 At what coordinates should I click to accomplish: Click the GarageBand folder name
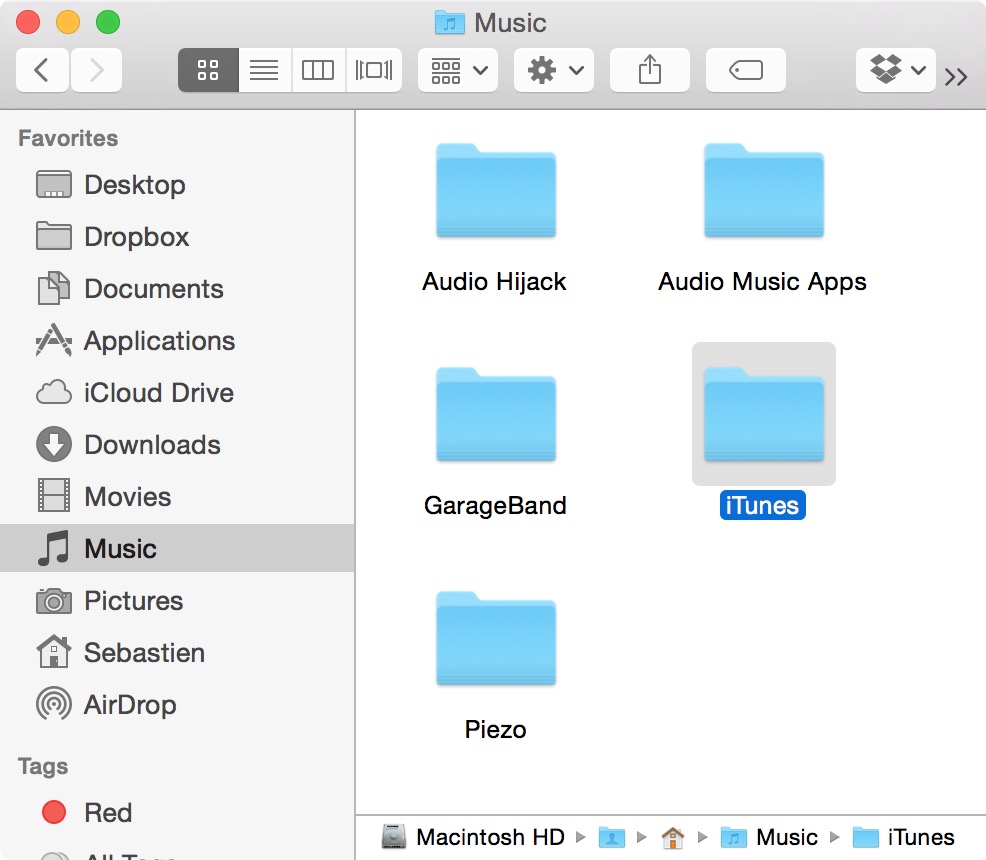pos(496,505)
